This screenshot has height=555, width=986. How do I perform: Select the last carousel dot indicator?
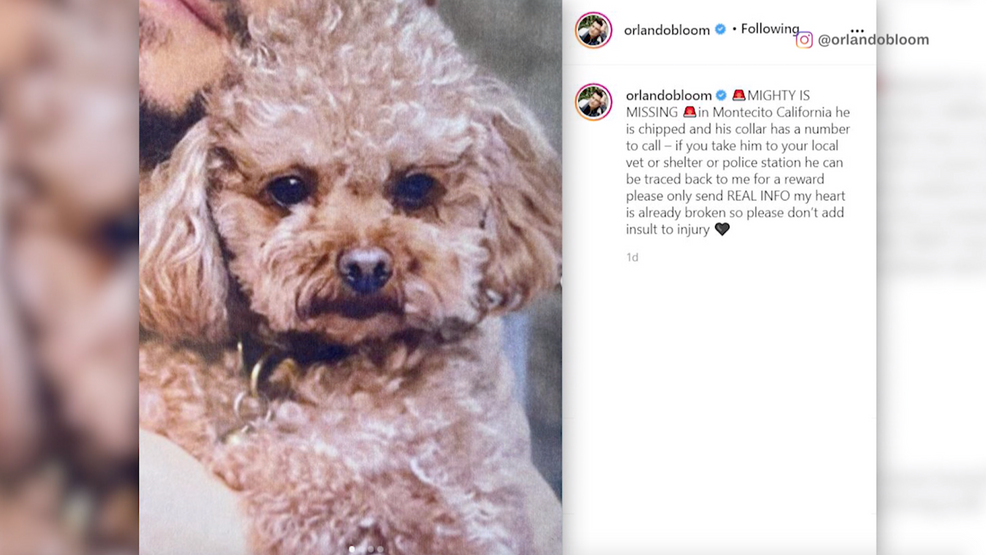(380, 549)
